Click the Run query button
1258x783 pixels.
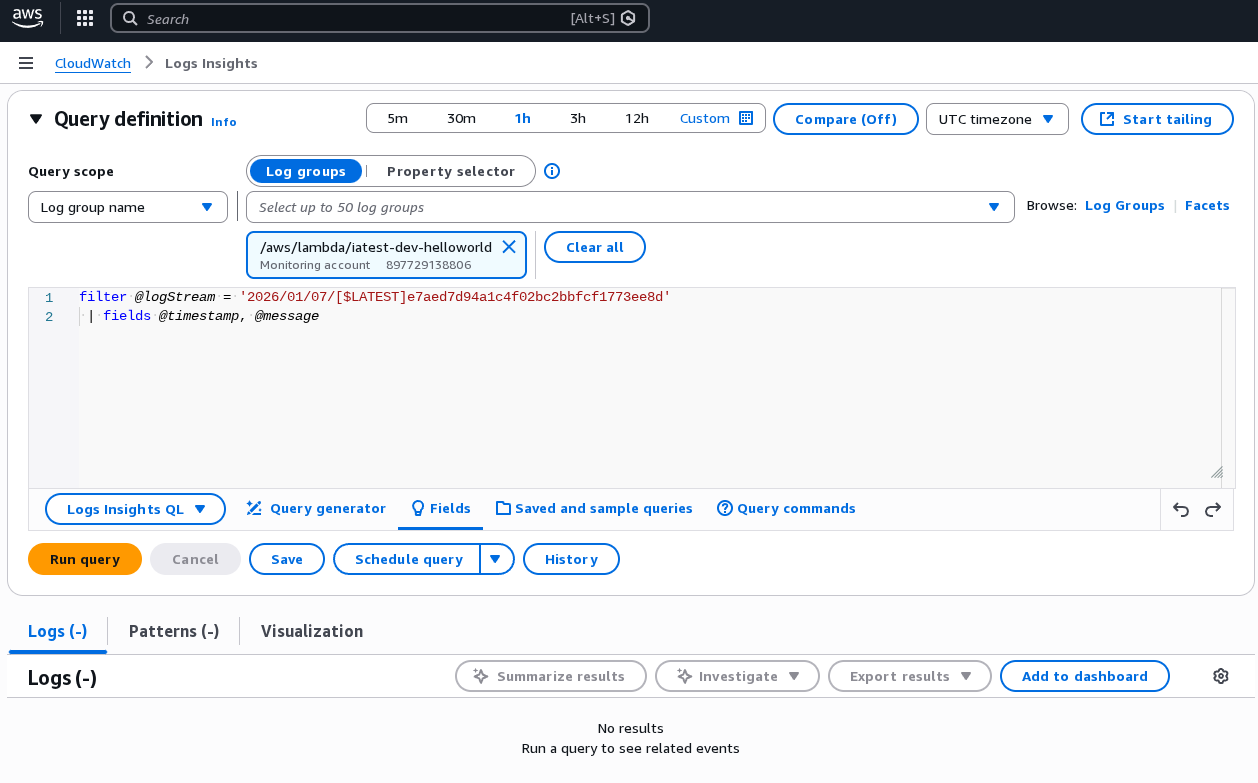[x=85, y=559]
